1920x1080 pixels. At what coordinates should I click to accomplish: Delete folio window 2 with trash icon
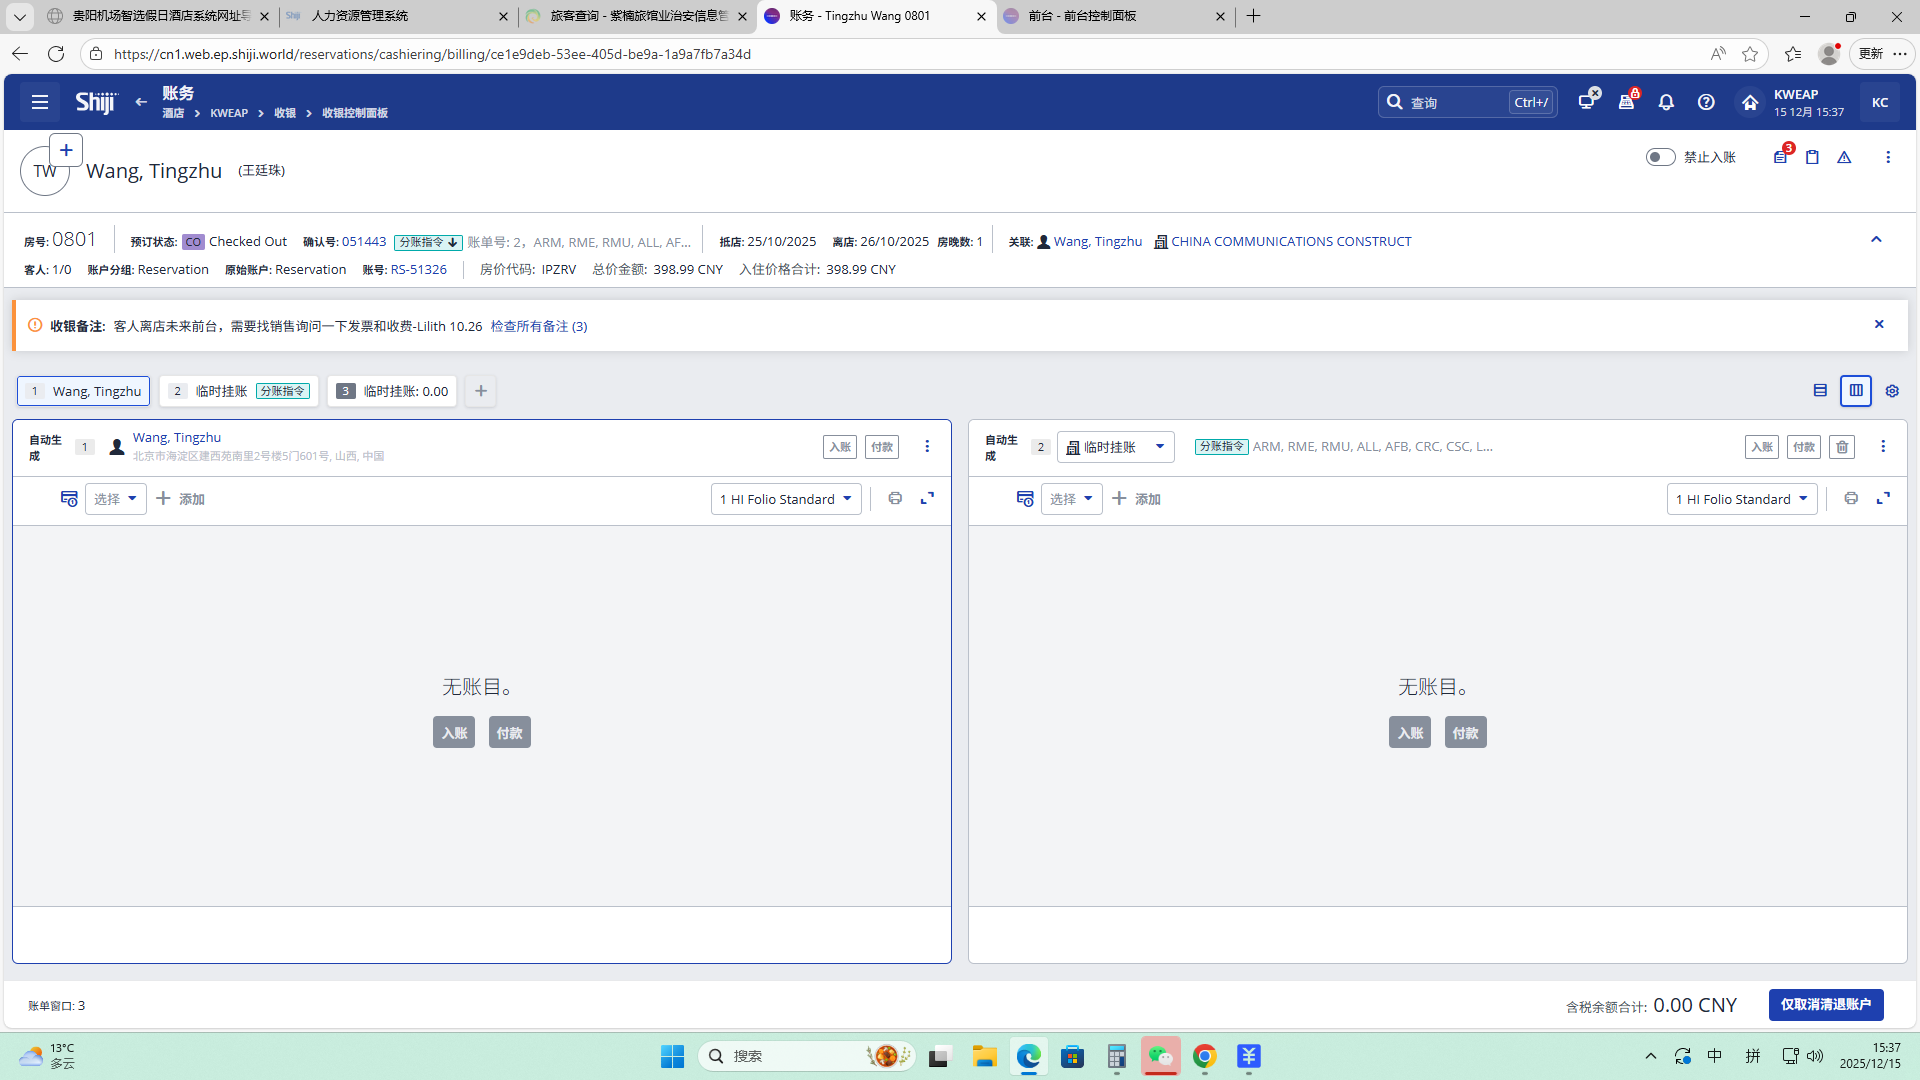pyautogui.click(x=1842, y=447)
